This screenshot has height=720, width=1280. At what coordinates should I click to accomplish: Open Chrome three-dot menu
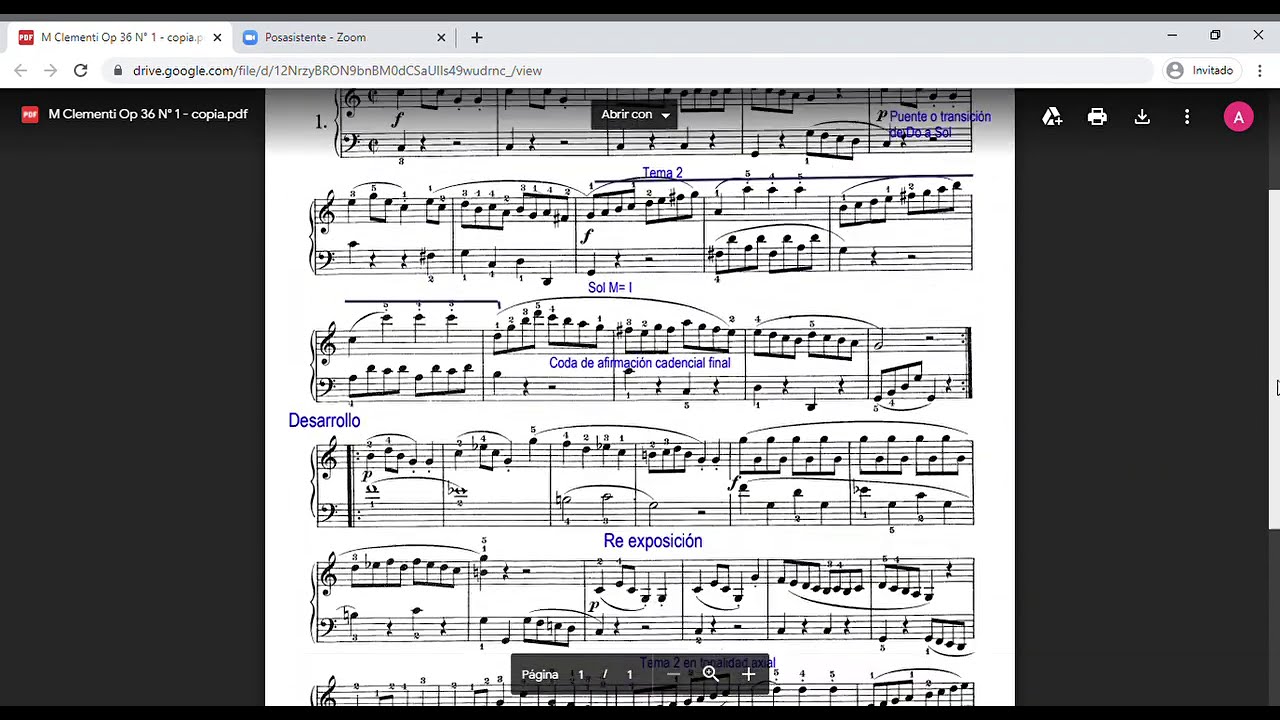point(1260,70)
